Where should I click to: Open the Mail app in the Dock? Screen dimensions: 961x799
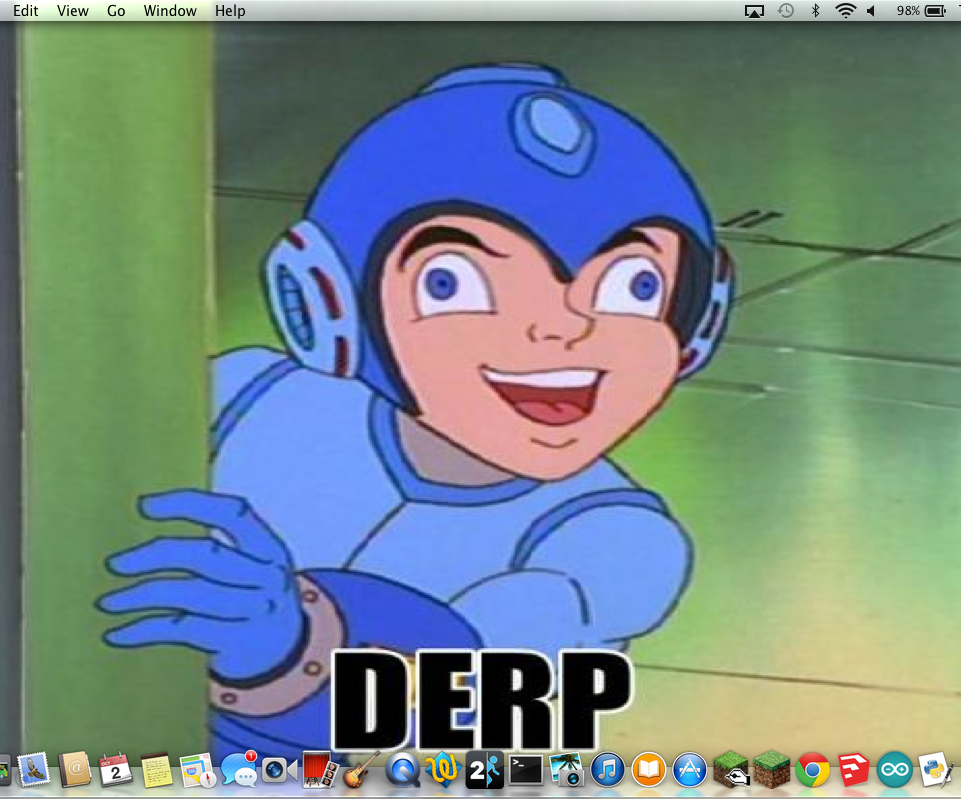coord(34,770)
